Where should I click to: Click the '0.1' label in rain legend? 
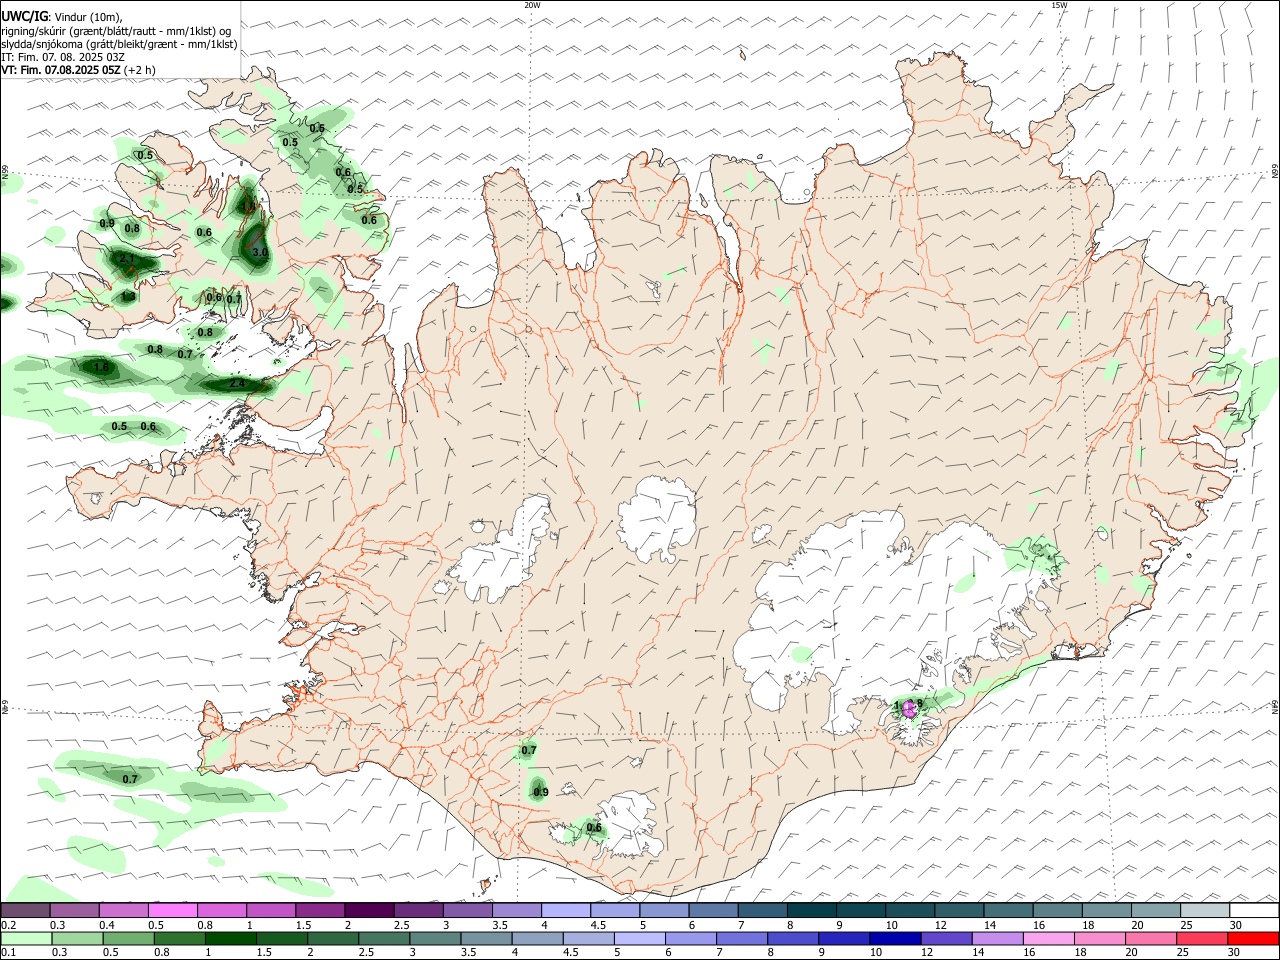9,952
